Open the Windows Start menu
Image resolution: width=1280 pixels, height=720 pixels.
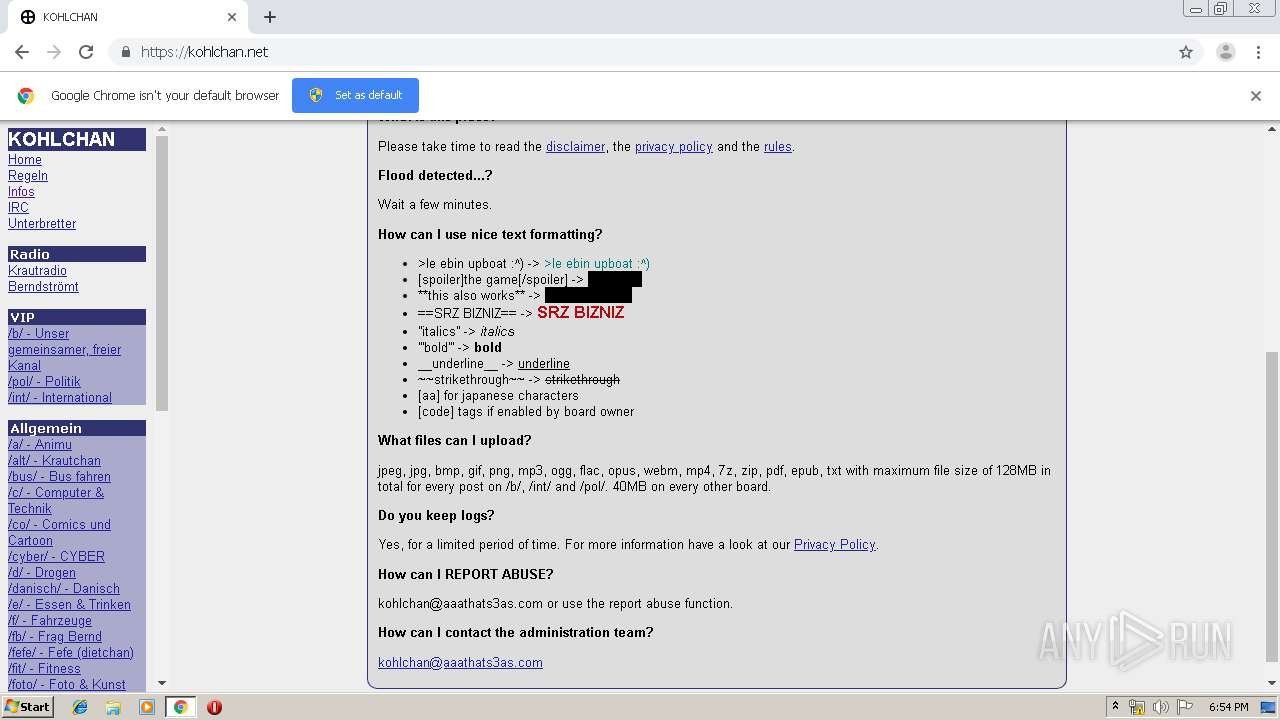click(27, 707)
